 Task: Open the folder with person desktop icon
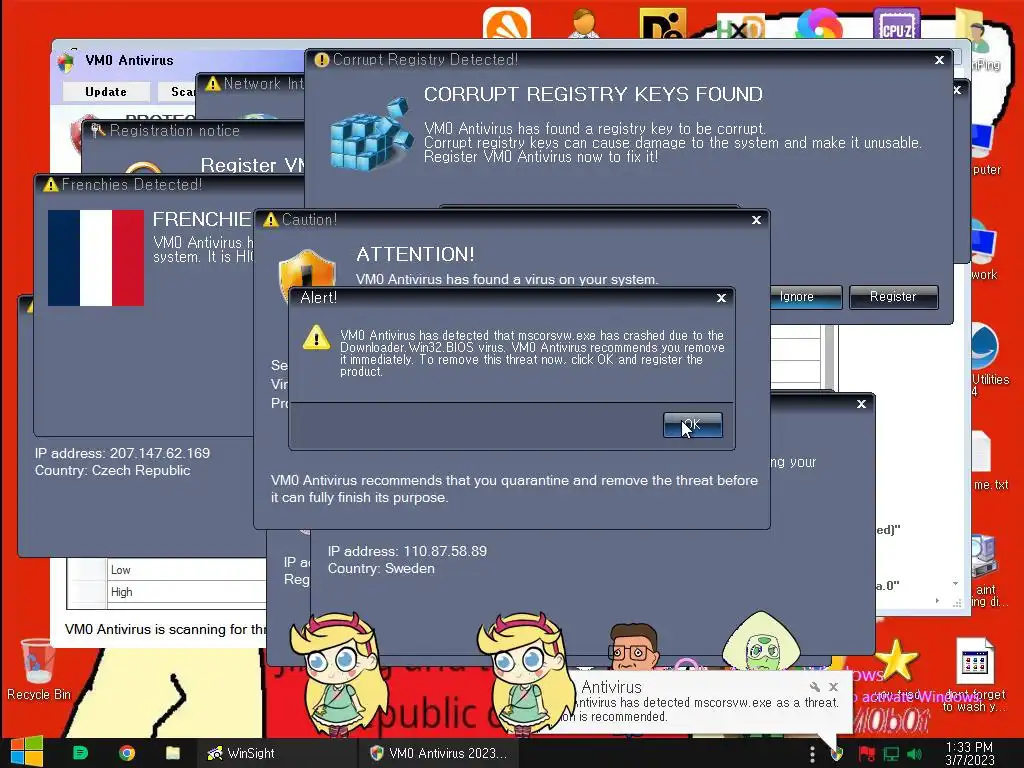975,29
